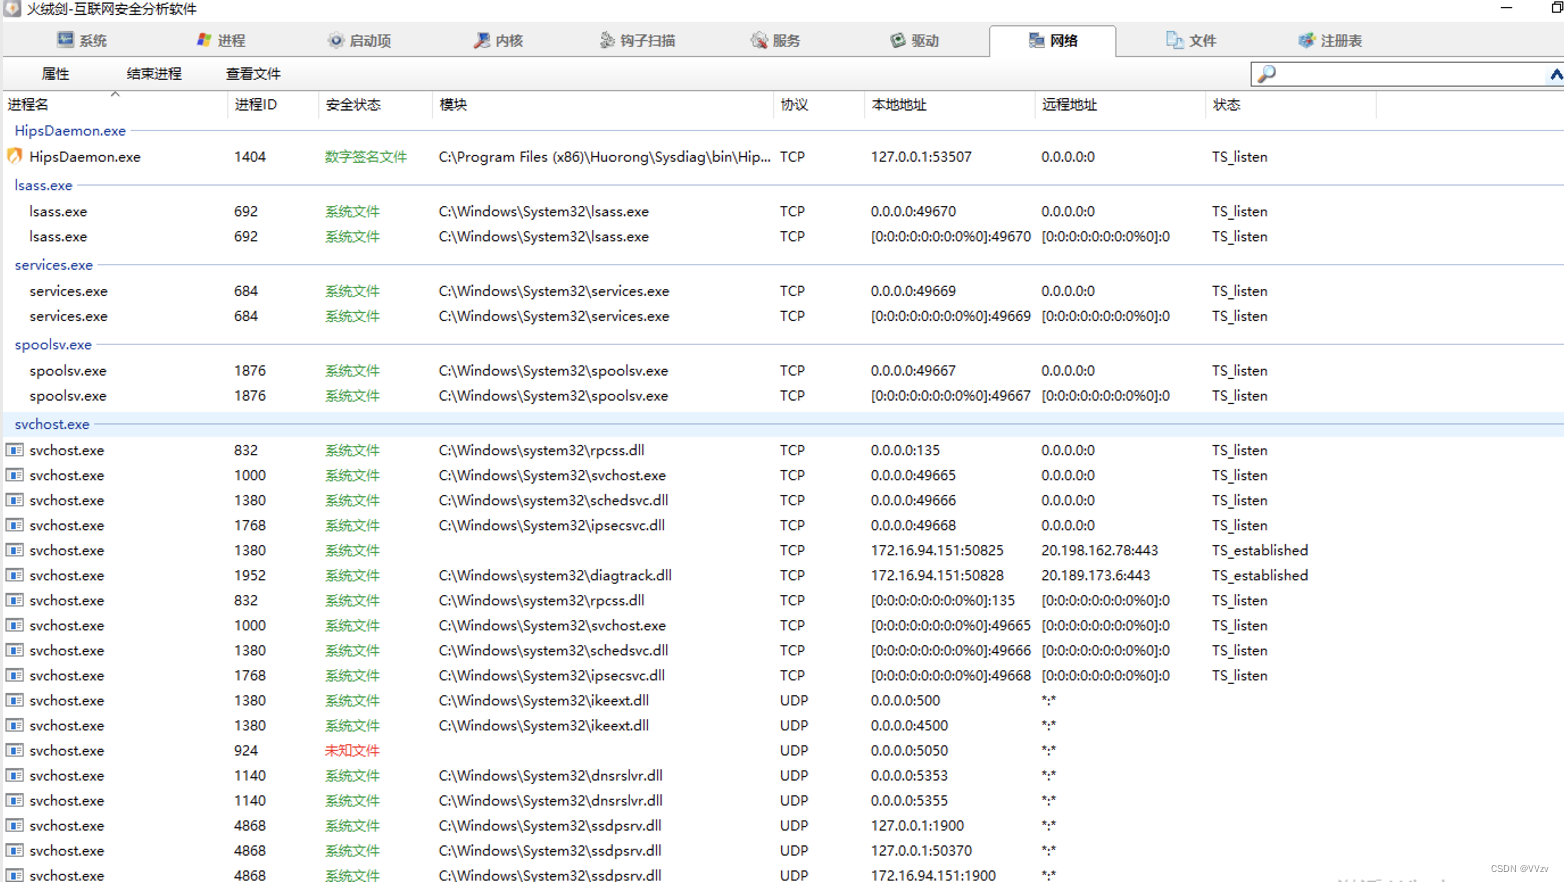Click icon of svchost.exe UDP 0.0.0.0:5353 row

pos(15,775)
